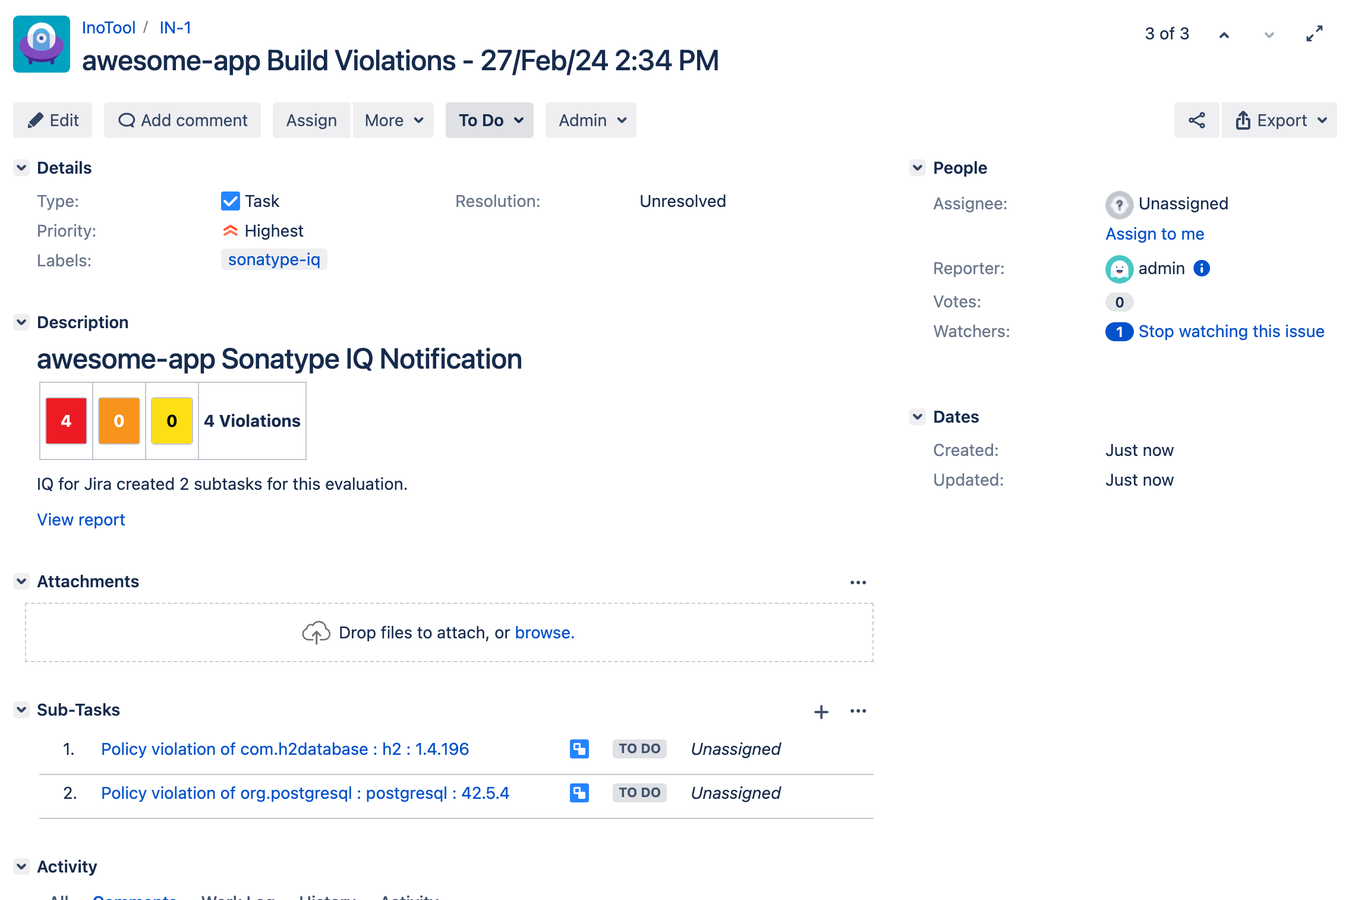
Task: Collapse the People section
Action: [x=917, y=168]
